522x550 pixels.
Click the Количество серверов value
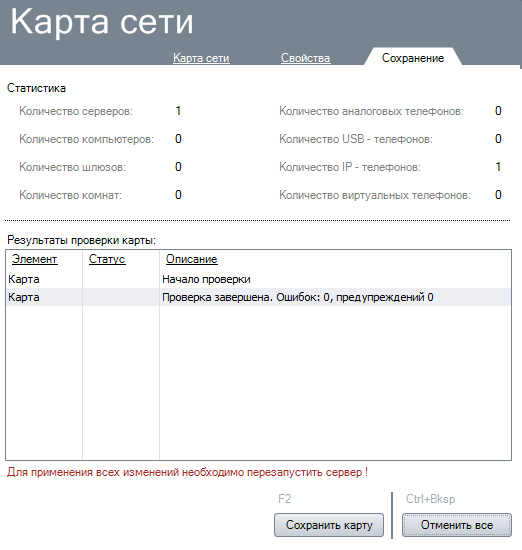[178, 111]
